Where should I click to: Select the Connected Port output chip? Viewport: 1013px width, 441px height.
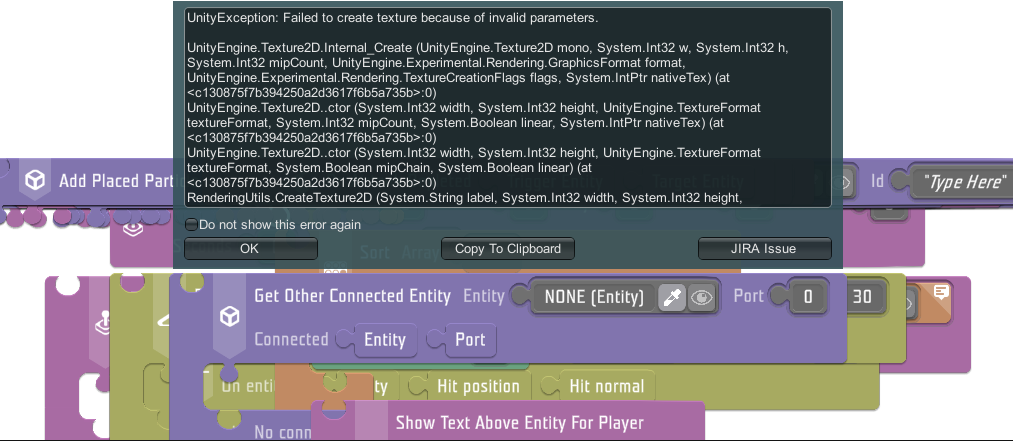coord(469,340)
